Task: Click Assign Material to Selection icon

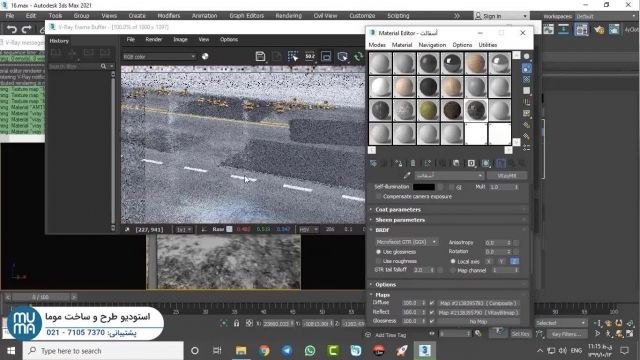Action: point(398,163)
